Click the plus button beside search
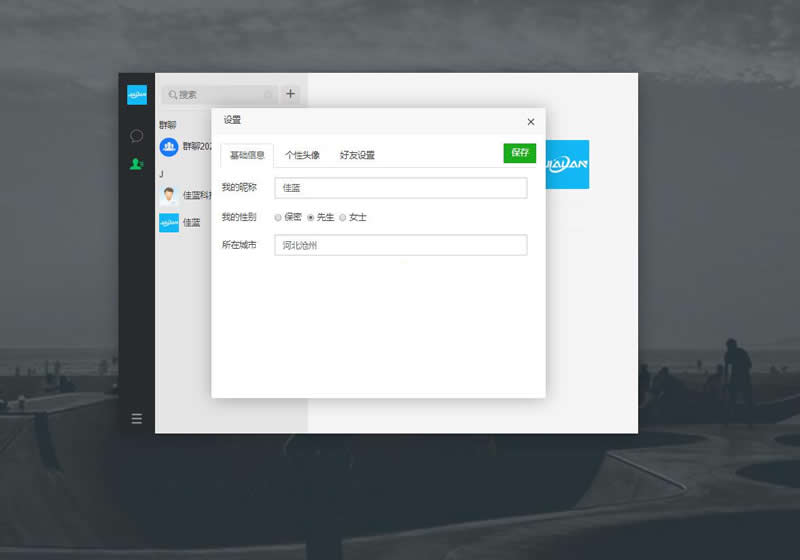Viewport: 800px width, 560px height. (290, 94)
